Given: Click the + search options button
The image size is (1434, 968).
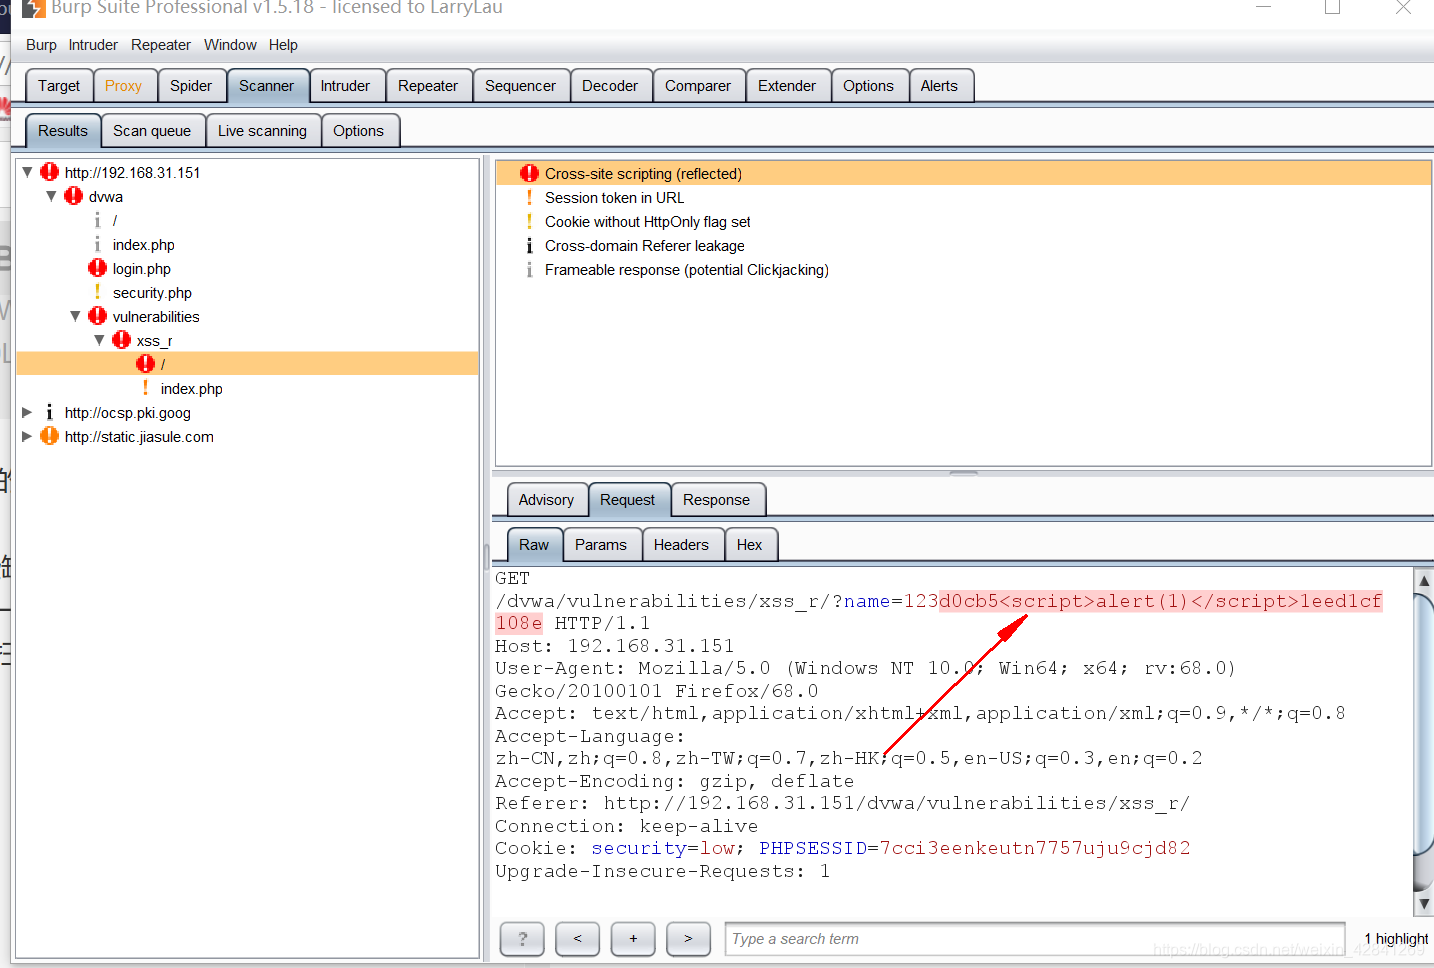Looking at the screenshot, I should (633, 938).
